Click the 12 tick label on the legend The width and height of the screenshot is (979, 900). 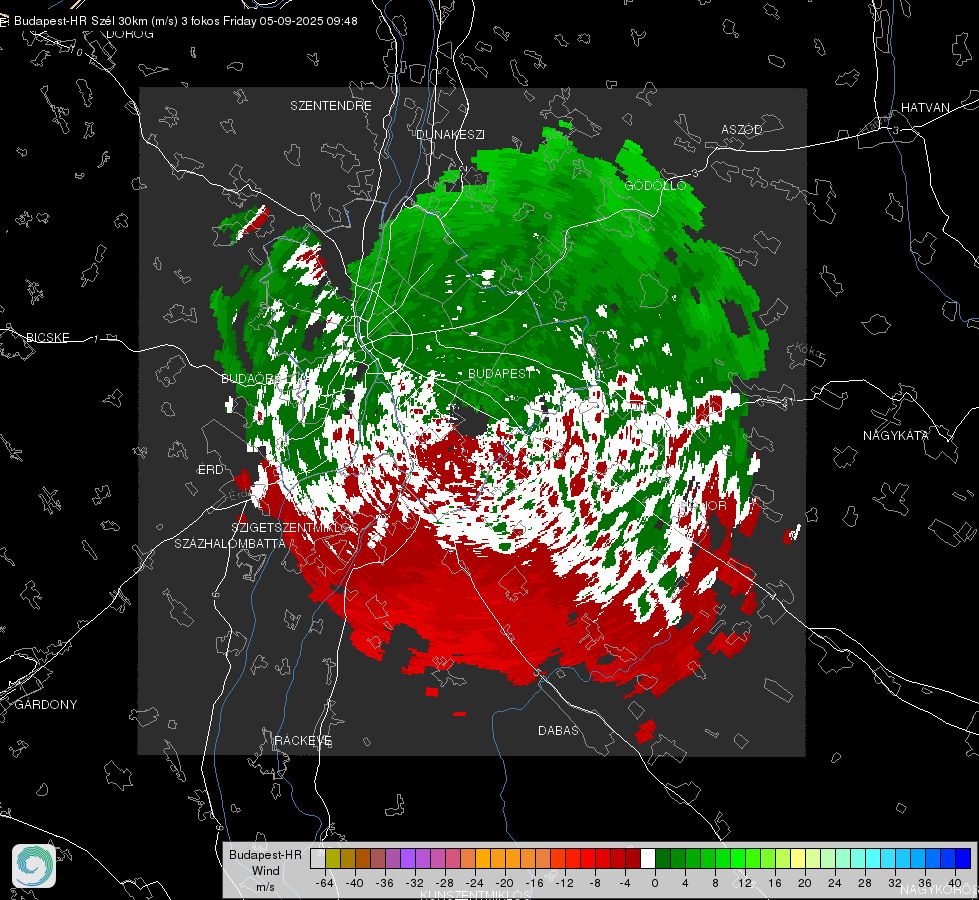point(745,883)
